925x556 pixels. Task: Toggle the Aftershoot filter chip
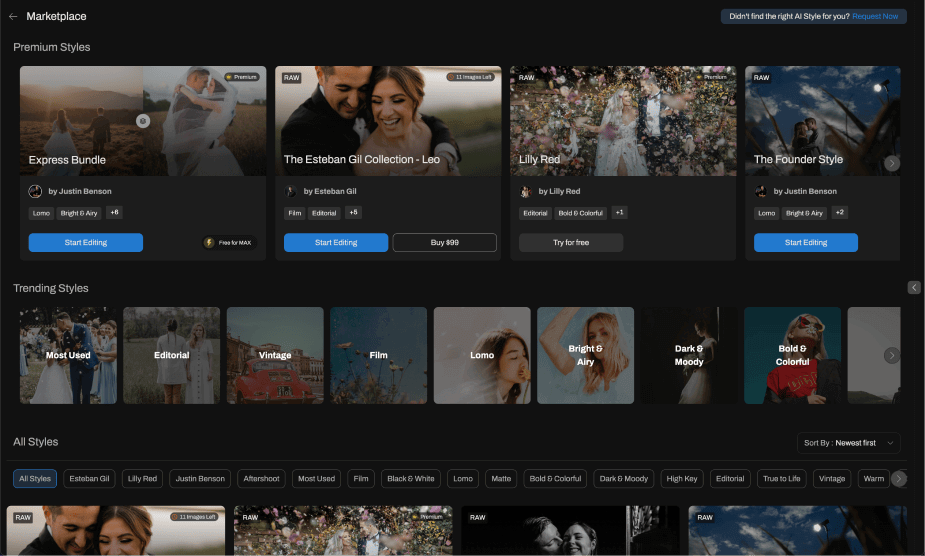262,479
